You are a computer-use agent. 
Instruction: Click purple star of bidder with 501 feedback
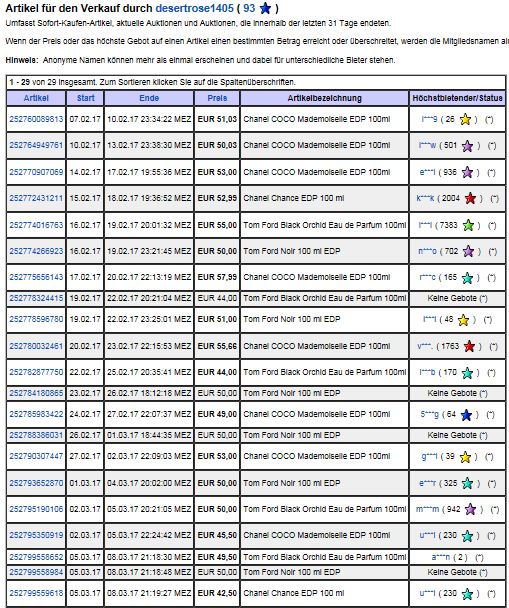point(468,146)
